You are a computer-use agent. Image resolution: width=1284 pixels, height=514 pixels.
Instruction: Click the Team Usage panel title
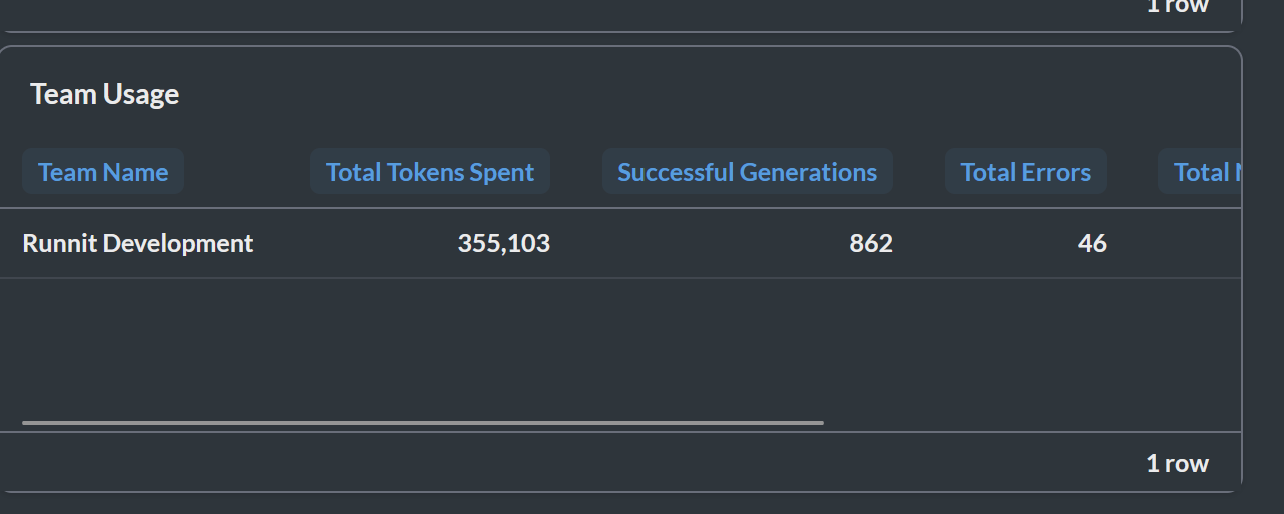pos(105,94)
